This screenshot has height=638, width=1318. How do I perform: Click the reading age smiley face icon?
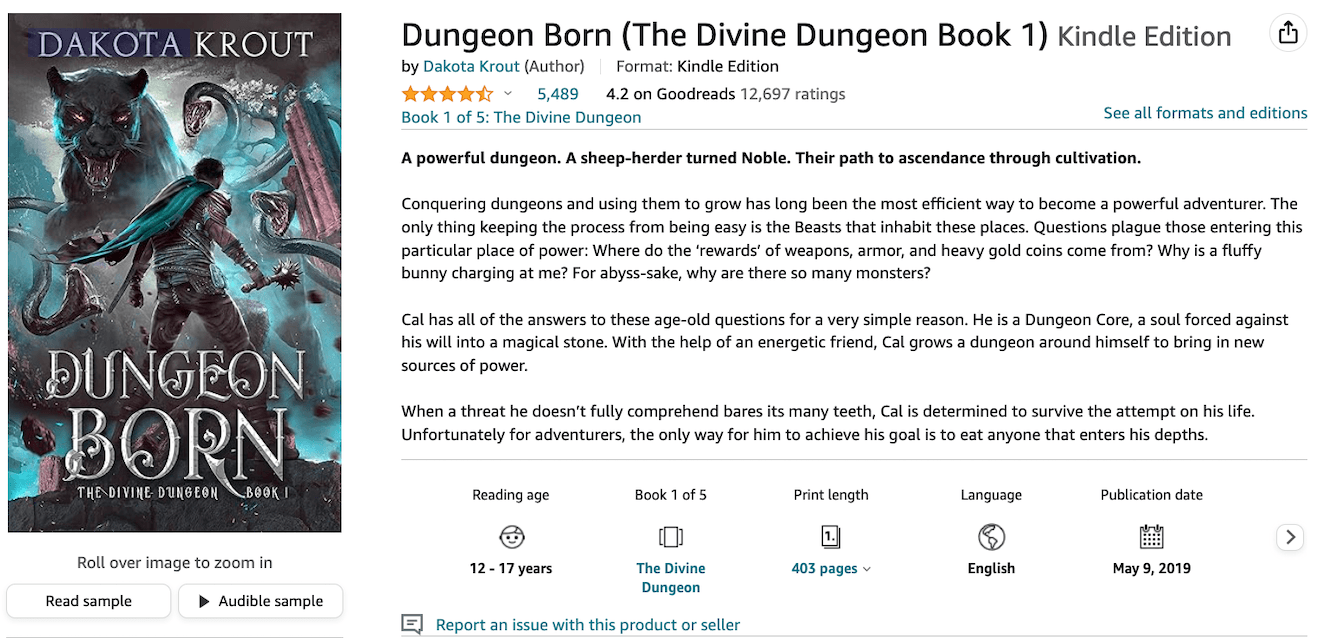point(511,537)
